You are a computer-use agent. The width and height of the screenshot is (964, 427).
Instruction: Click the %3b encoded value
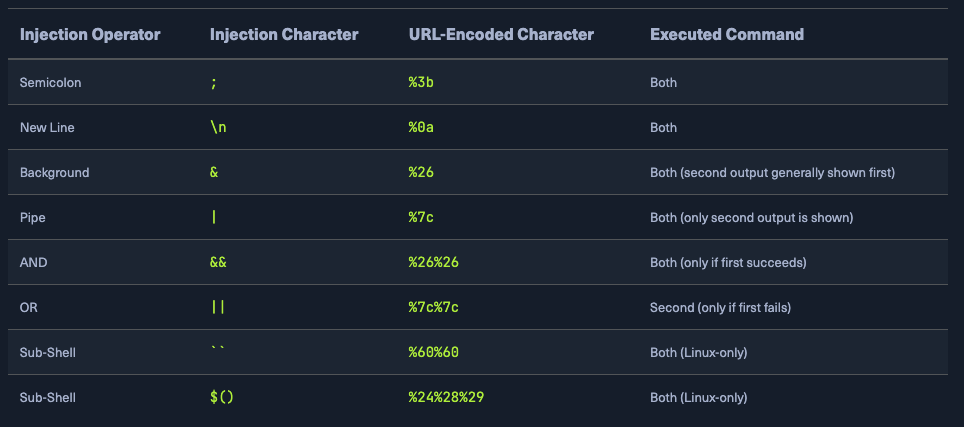coord(420,83)
